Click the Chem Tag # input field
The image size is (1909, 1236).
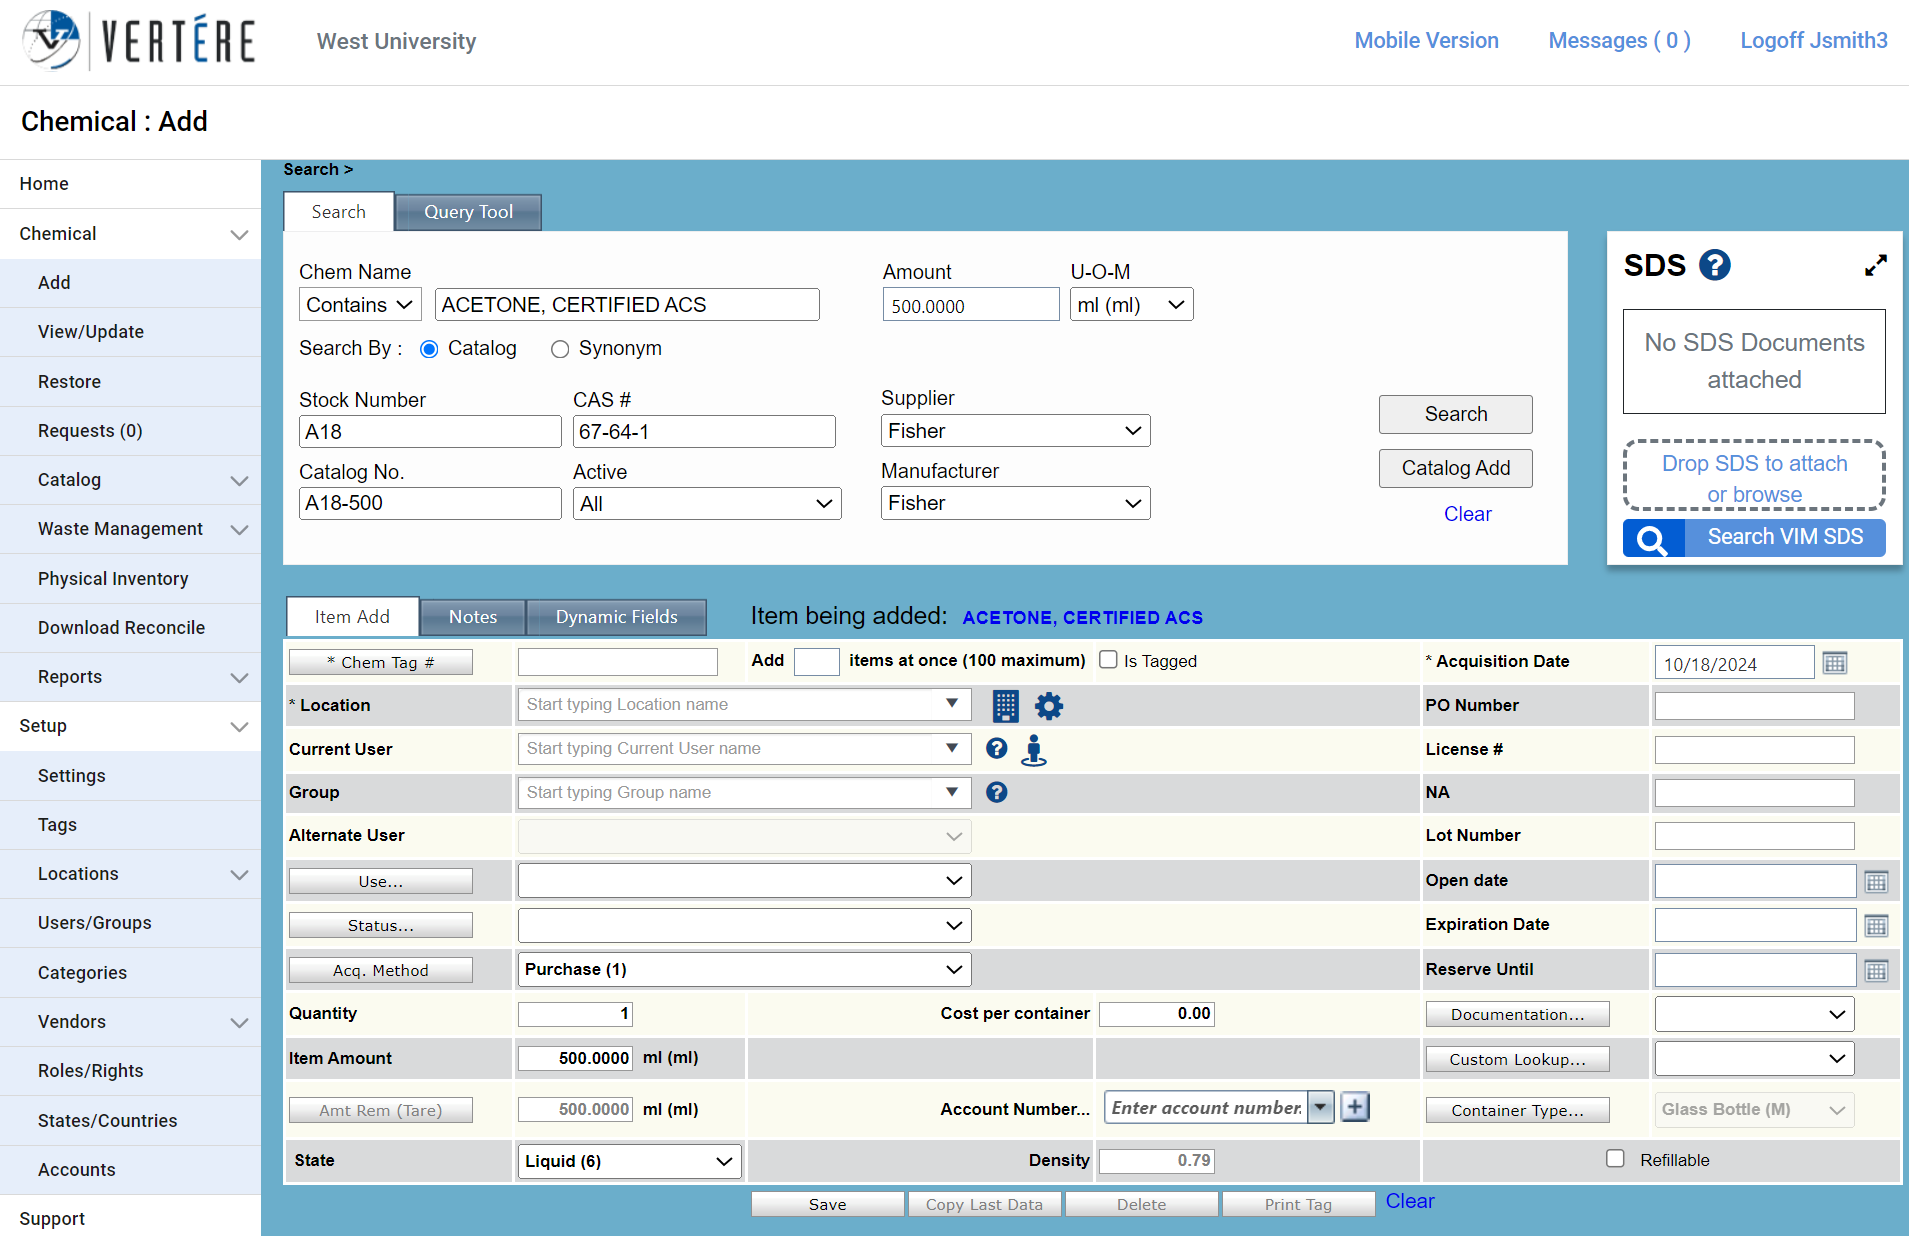click(617, 662)
